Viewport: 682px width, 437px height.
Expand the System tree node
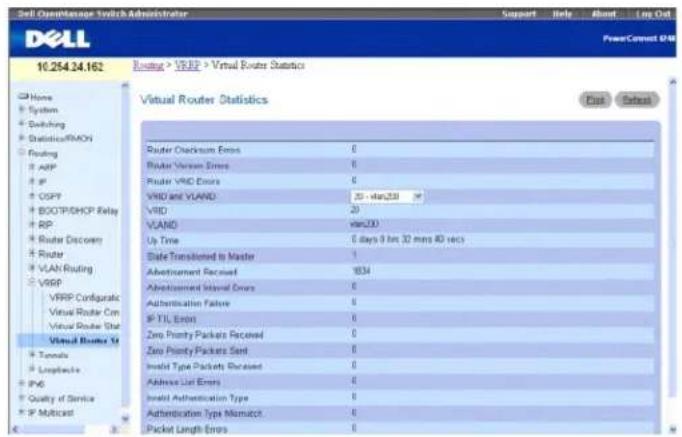pos(21,110)
